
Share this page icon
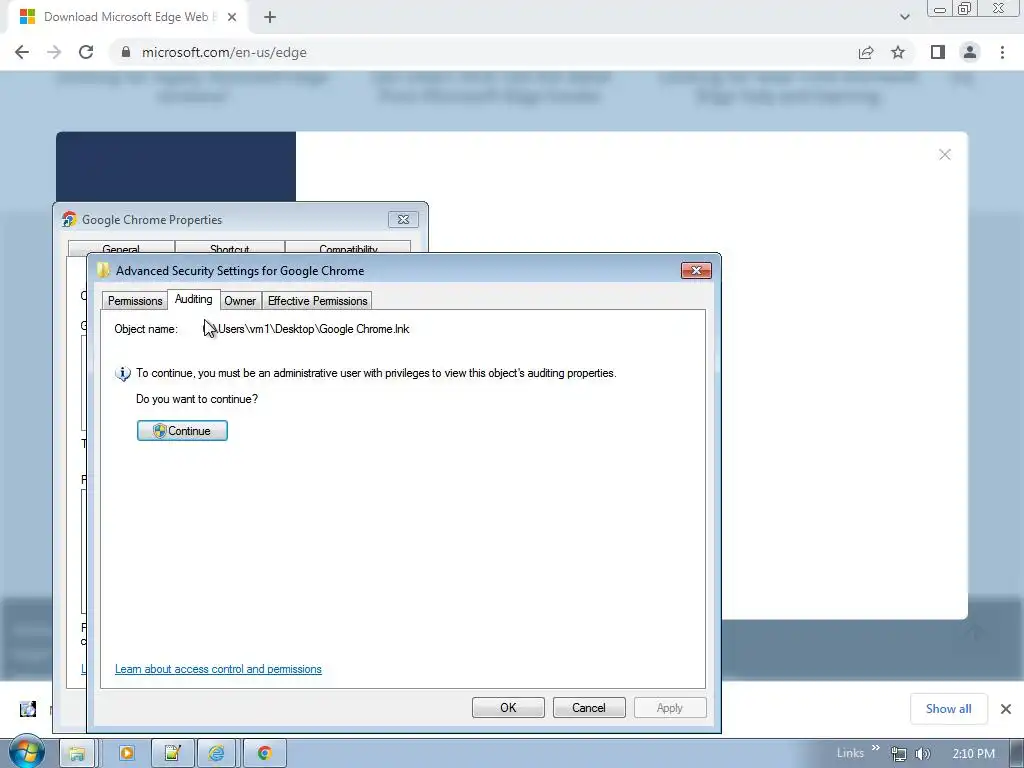(x=866, y=52)
